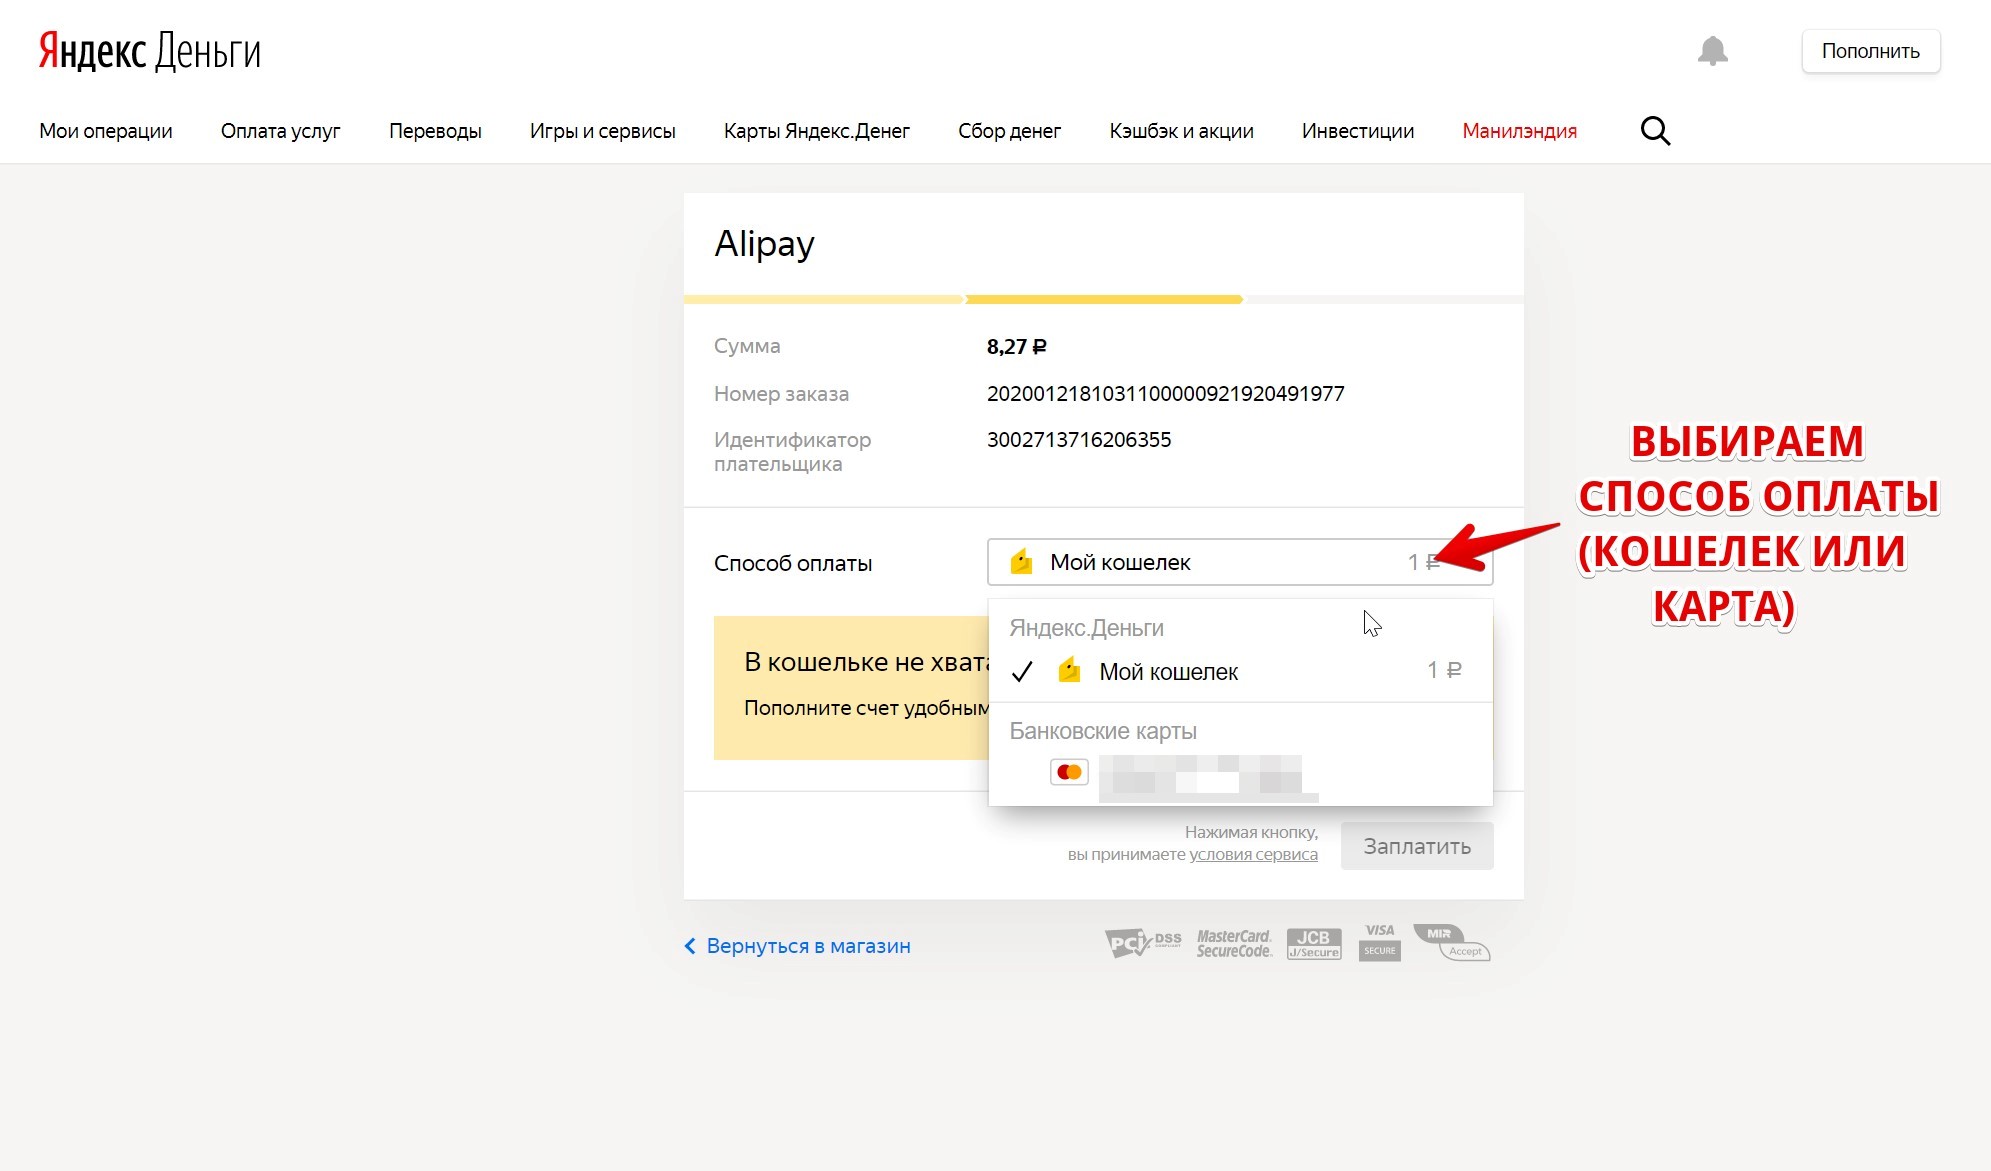
Task: Go to Сбор денег section
Action: tap(1009, 131)
